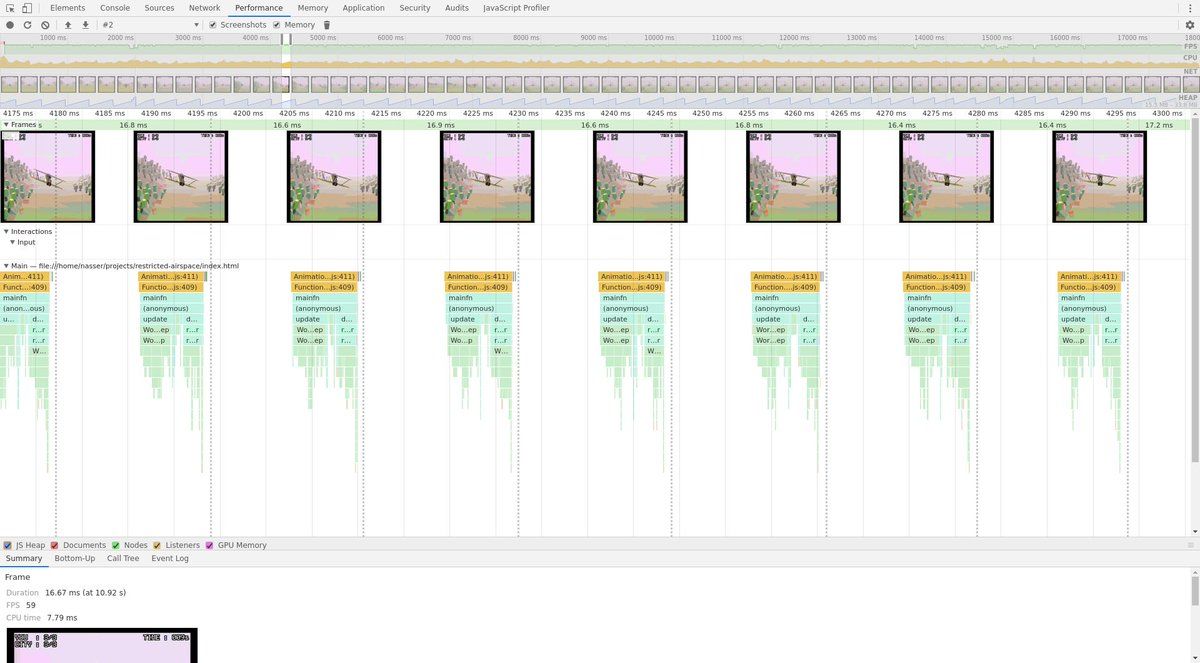
Task: Click the collect garbage trash icon
Action: click(x=327, y=25)
